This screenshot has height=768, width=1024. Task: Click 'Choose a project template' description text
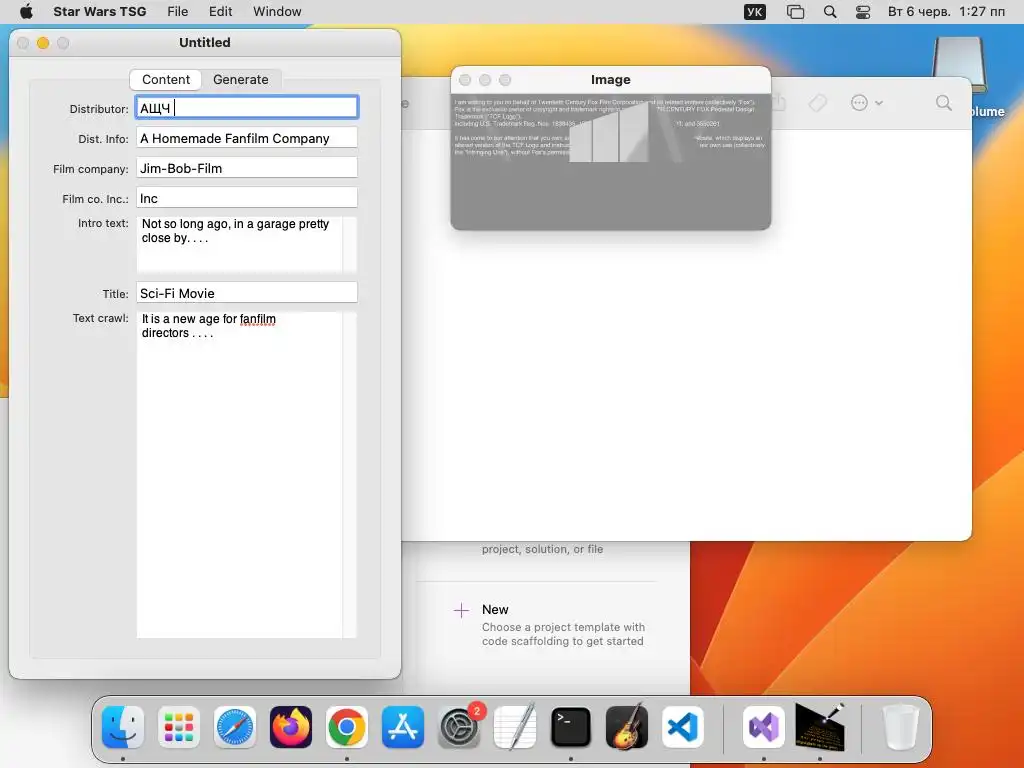[563, 634]
